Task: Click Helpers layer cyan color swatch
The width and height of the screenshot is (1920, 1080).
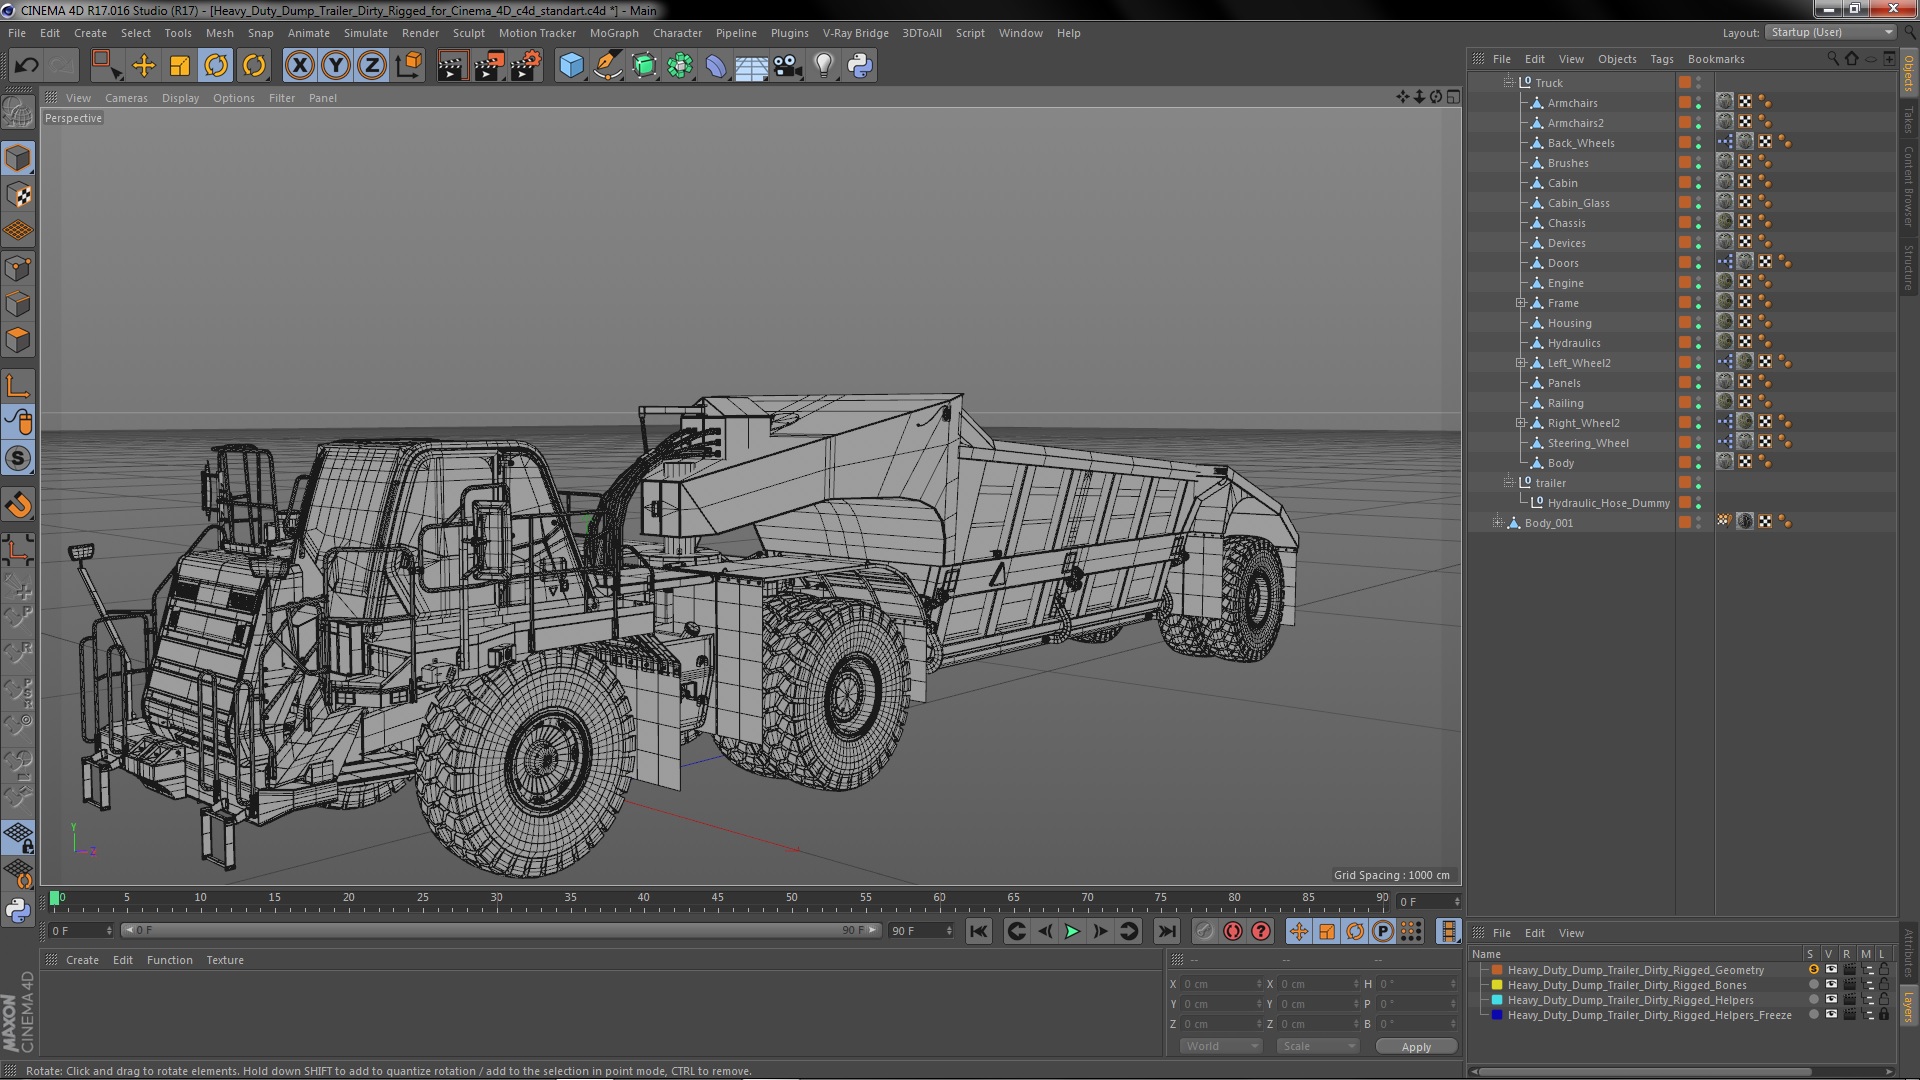Action: coord(1497,1000)
